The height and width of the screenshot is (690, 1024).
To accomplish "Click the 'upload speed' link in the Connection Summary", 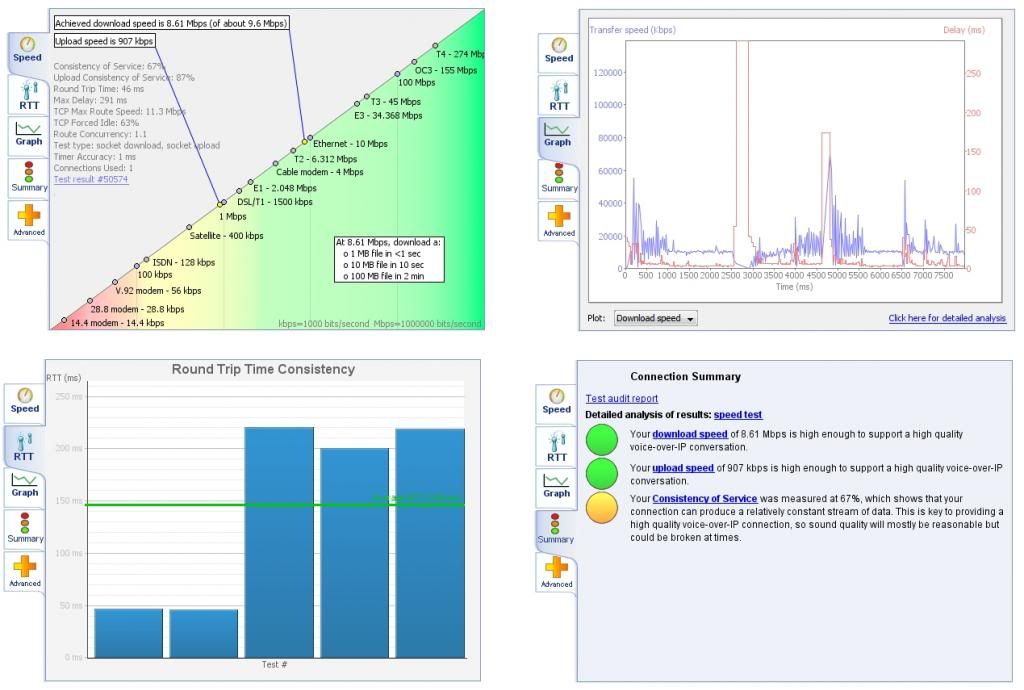I will pos(683,468).
